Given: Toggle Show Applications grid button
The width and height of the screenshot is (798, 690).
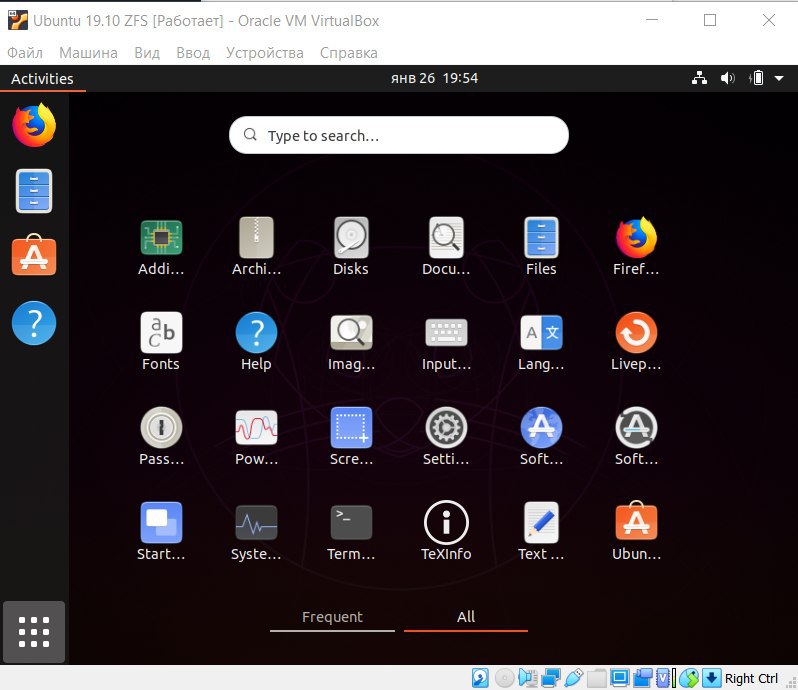Looking at the screenshot, I should click(x=34, y=631).
